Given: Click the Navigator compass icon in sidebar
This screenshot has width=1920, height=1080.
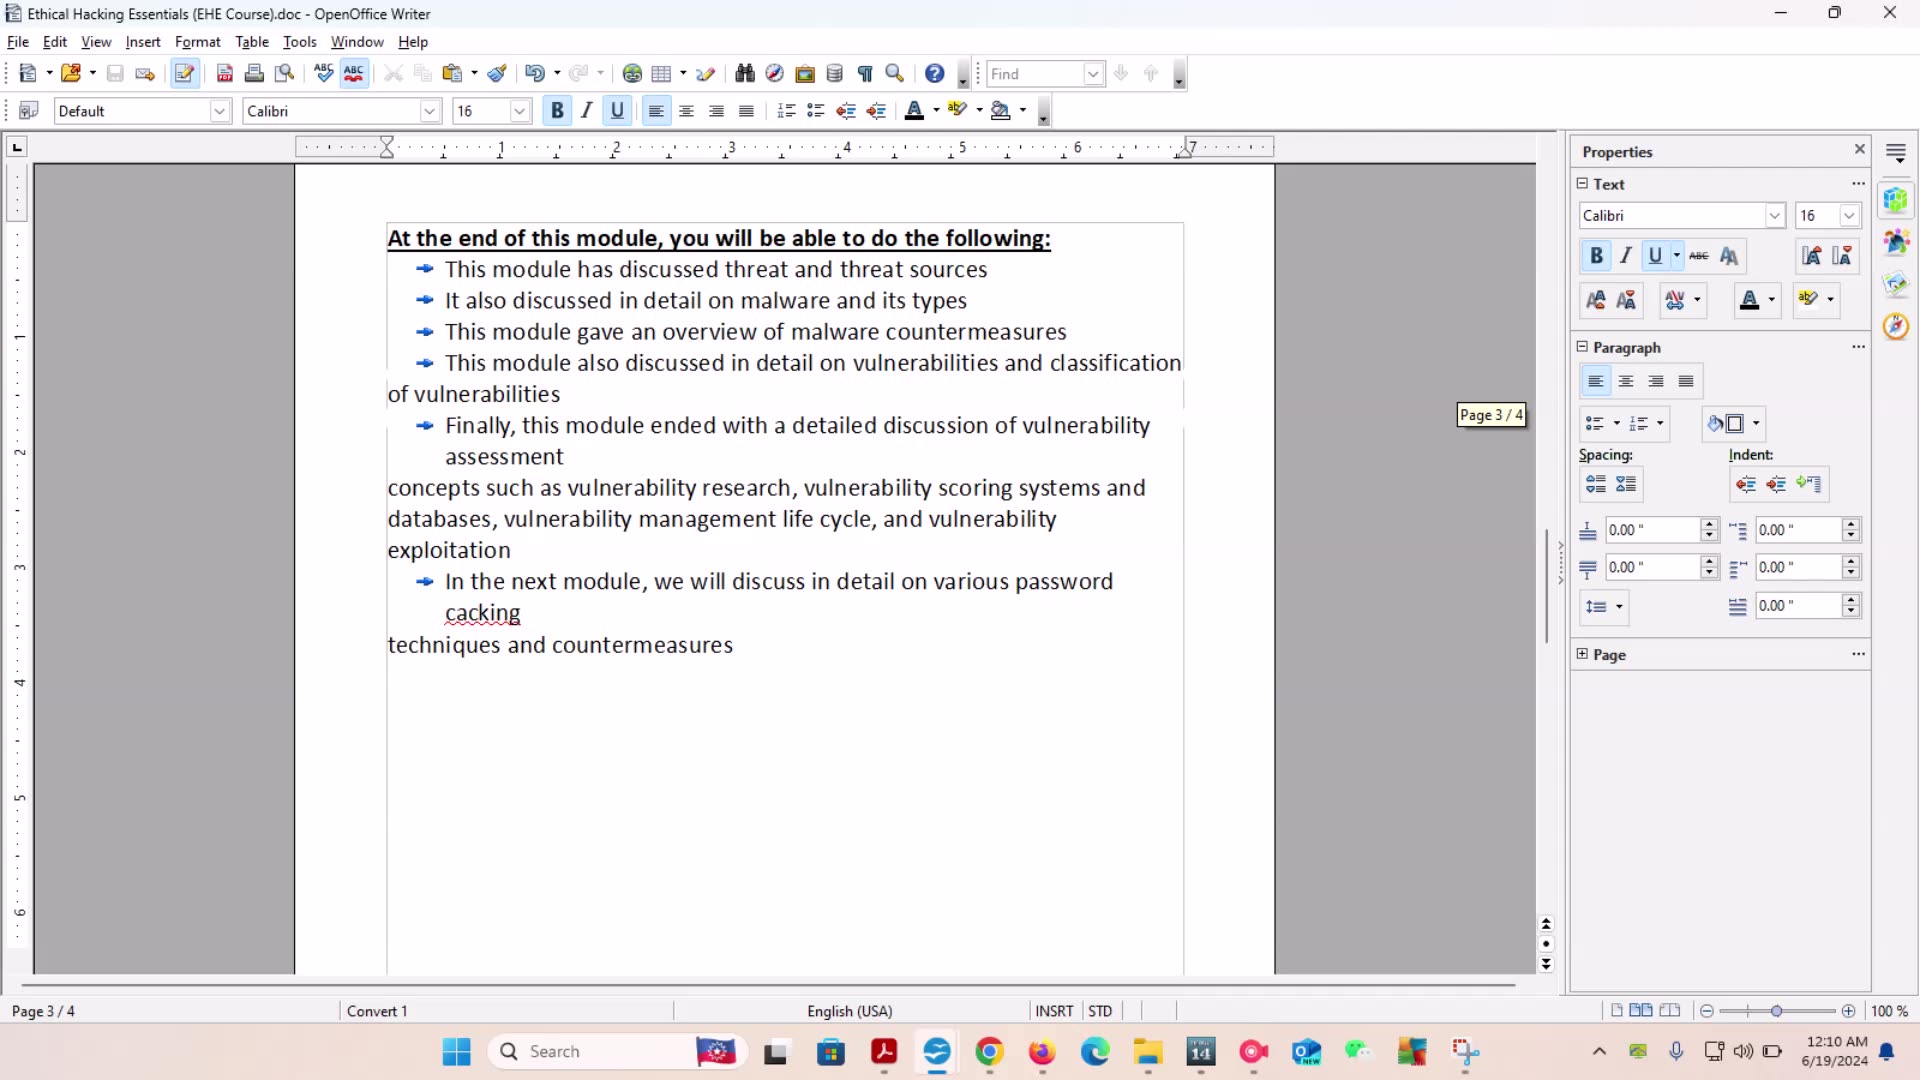Looking at the screenshot, I should (x=1896, y=327).
